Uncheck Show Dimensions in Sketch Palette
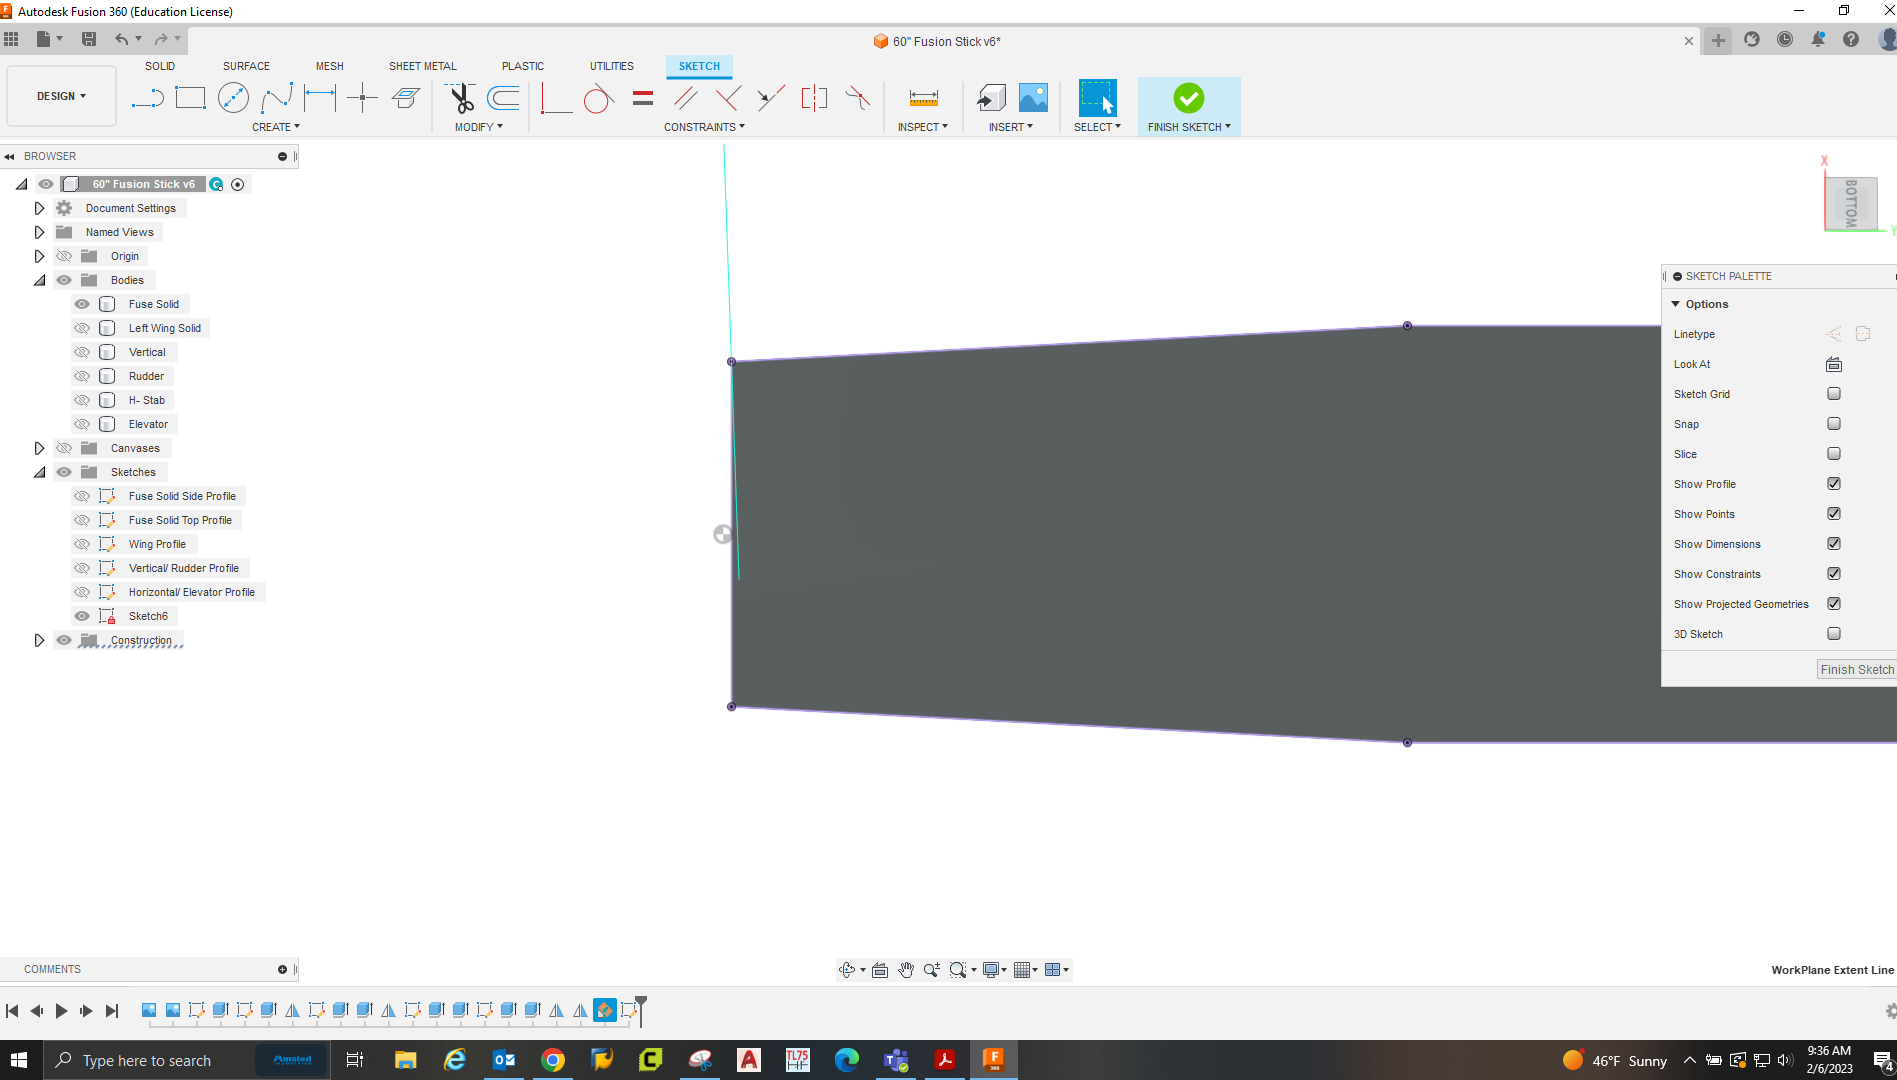1897x1080 pixels. pyautogui.click(x=1833, y=544)
